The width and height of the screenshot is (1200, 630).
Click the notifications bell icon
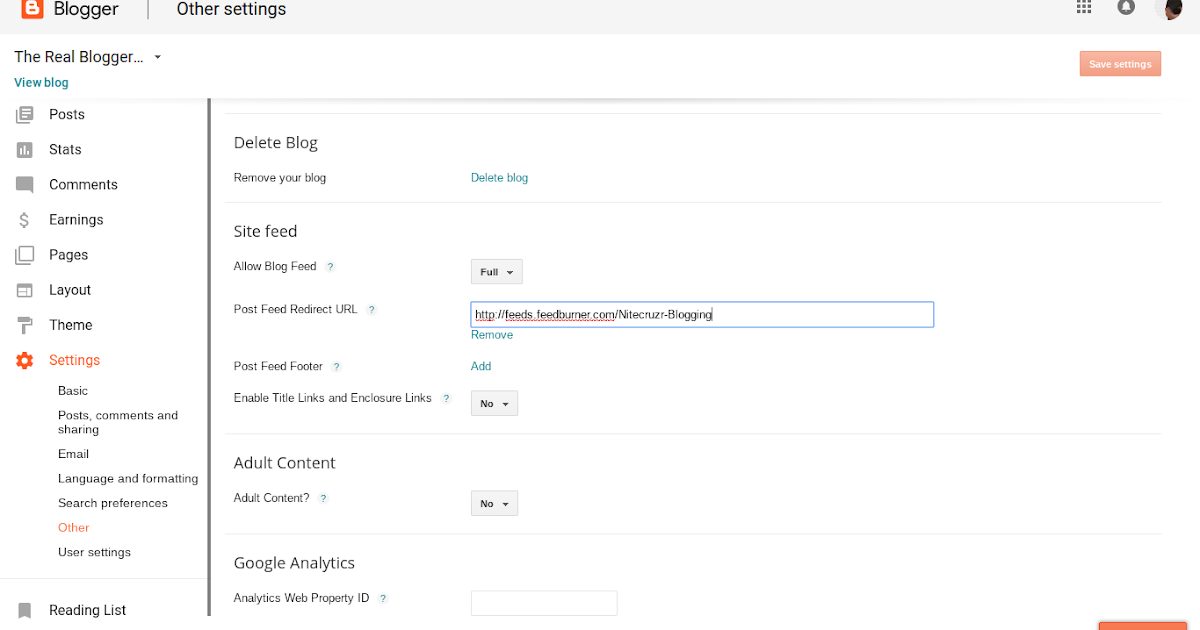click(1126, 8)
